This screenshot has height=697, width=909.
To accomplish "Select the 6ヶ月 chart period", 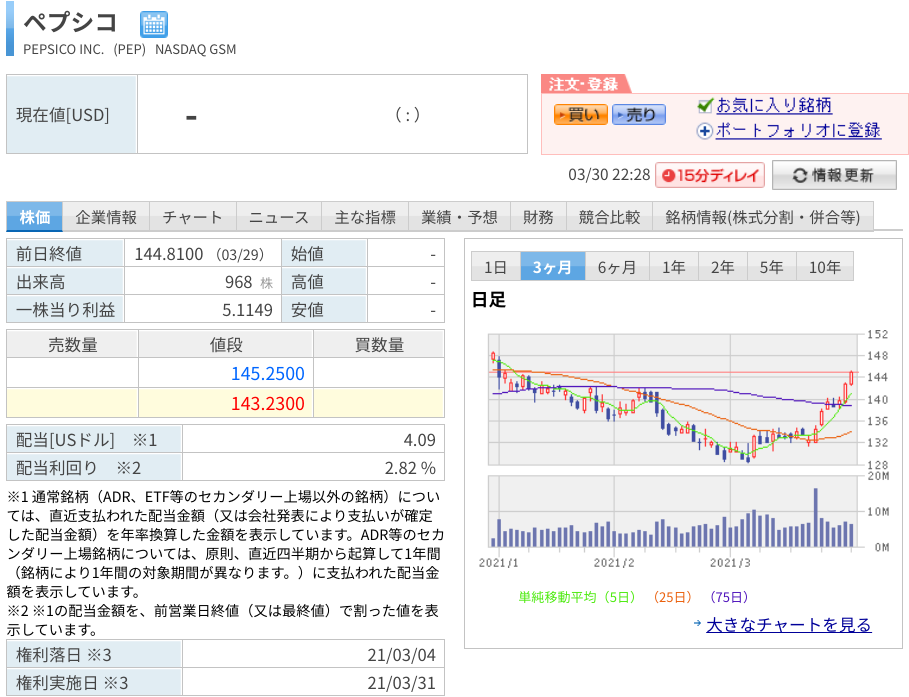I will pyautogui.click(x=617, y=267).
